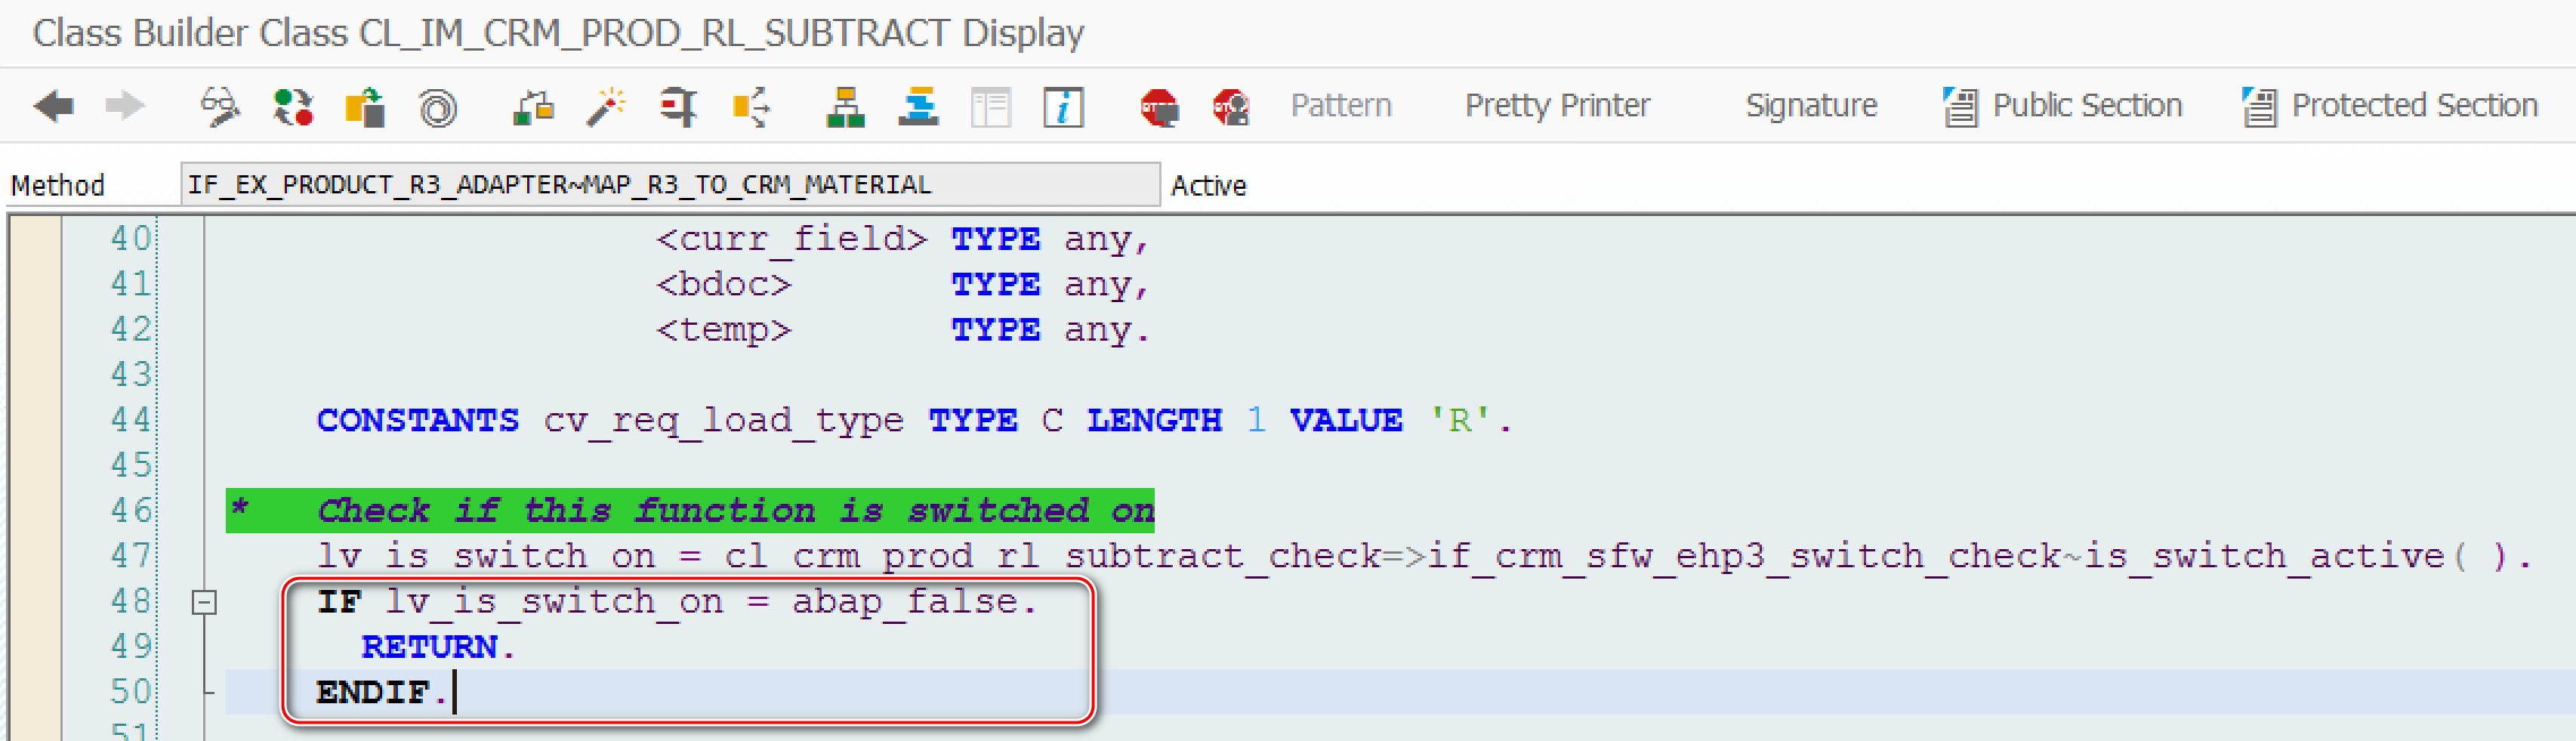Image resolution: width=2576 pixels, height=741 pixels.
Task: Click the Protected Section document icon
Action: 2259,106
